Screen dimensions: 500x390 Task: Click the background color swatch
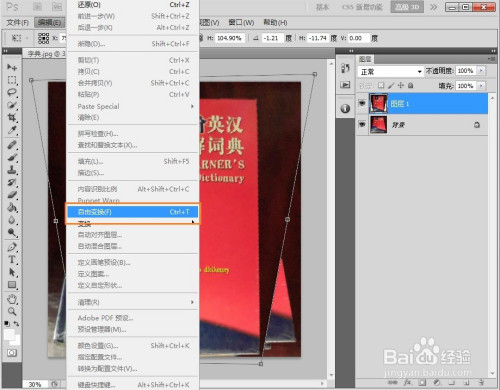pyautogui.click(x=17, y=342)
